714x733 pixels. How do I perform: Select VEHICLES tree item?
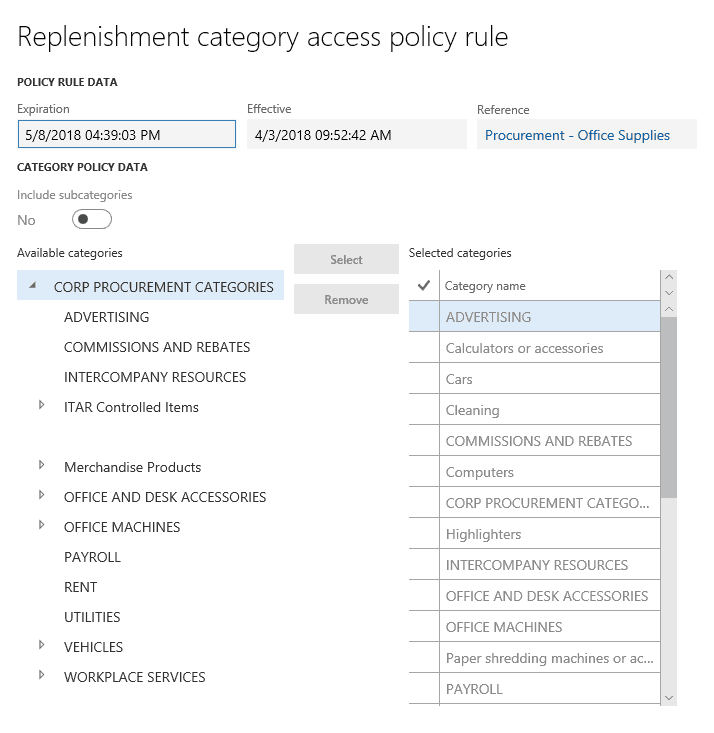click(x=94, y=647)
